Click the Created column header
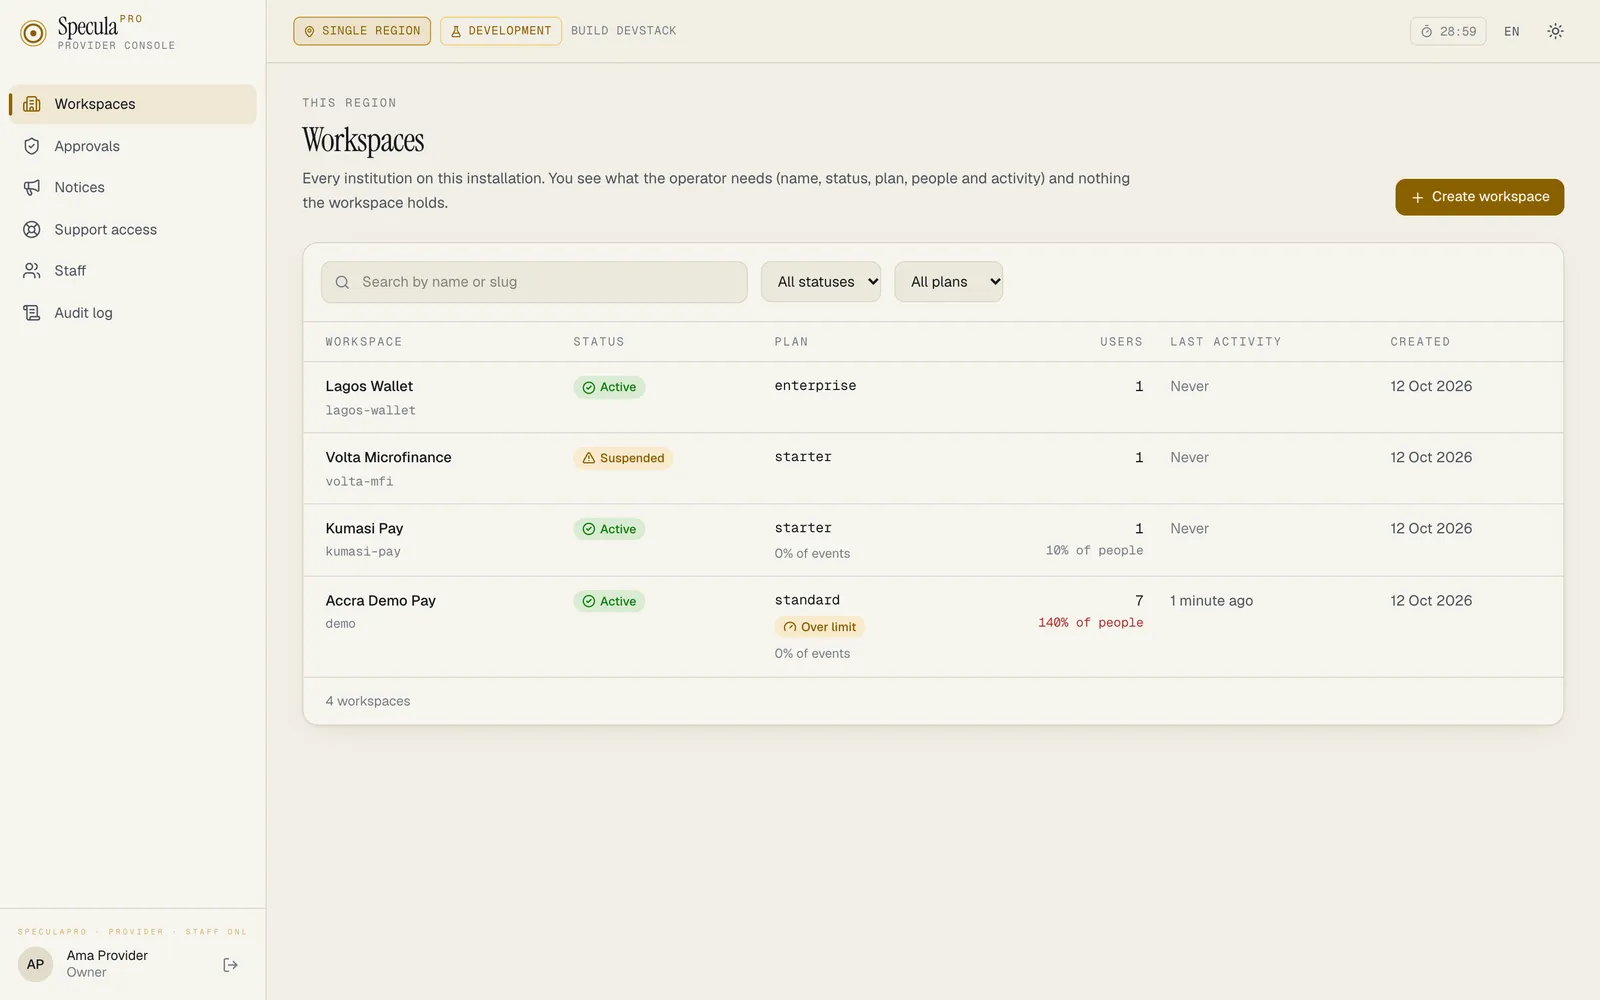 tap(1420, 342)
